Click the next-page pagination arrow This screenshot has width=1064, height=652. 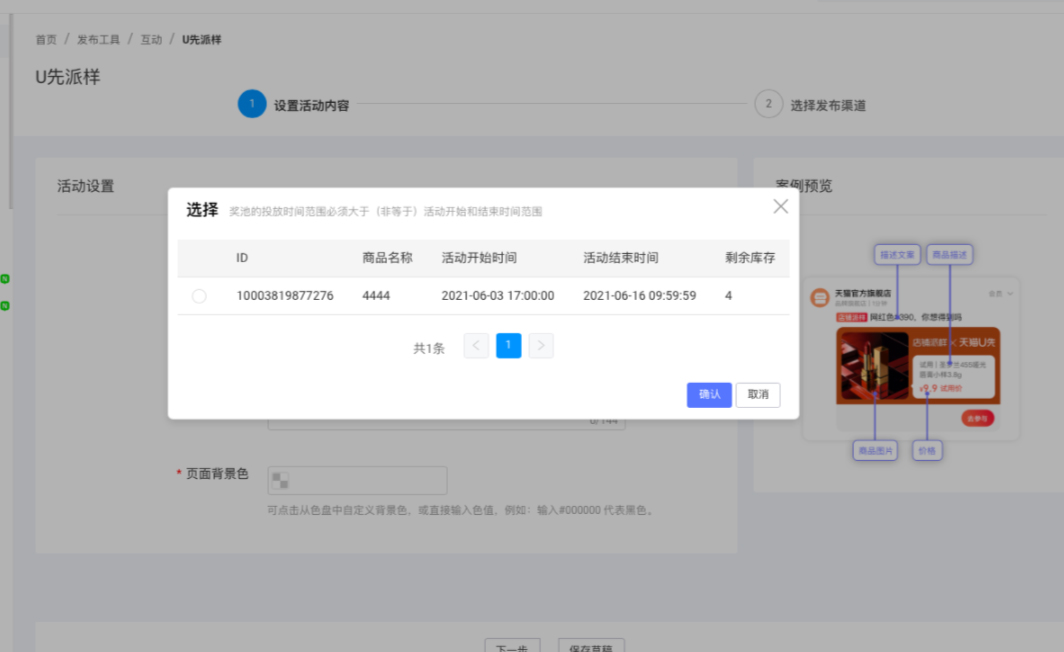click(540, 345)
